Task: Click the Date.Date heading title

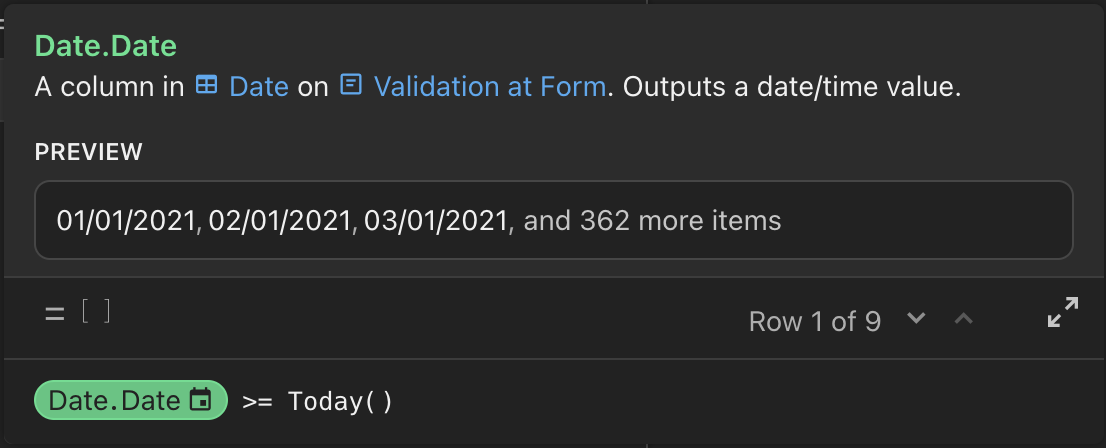Action: [106, 46]
